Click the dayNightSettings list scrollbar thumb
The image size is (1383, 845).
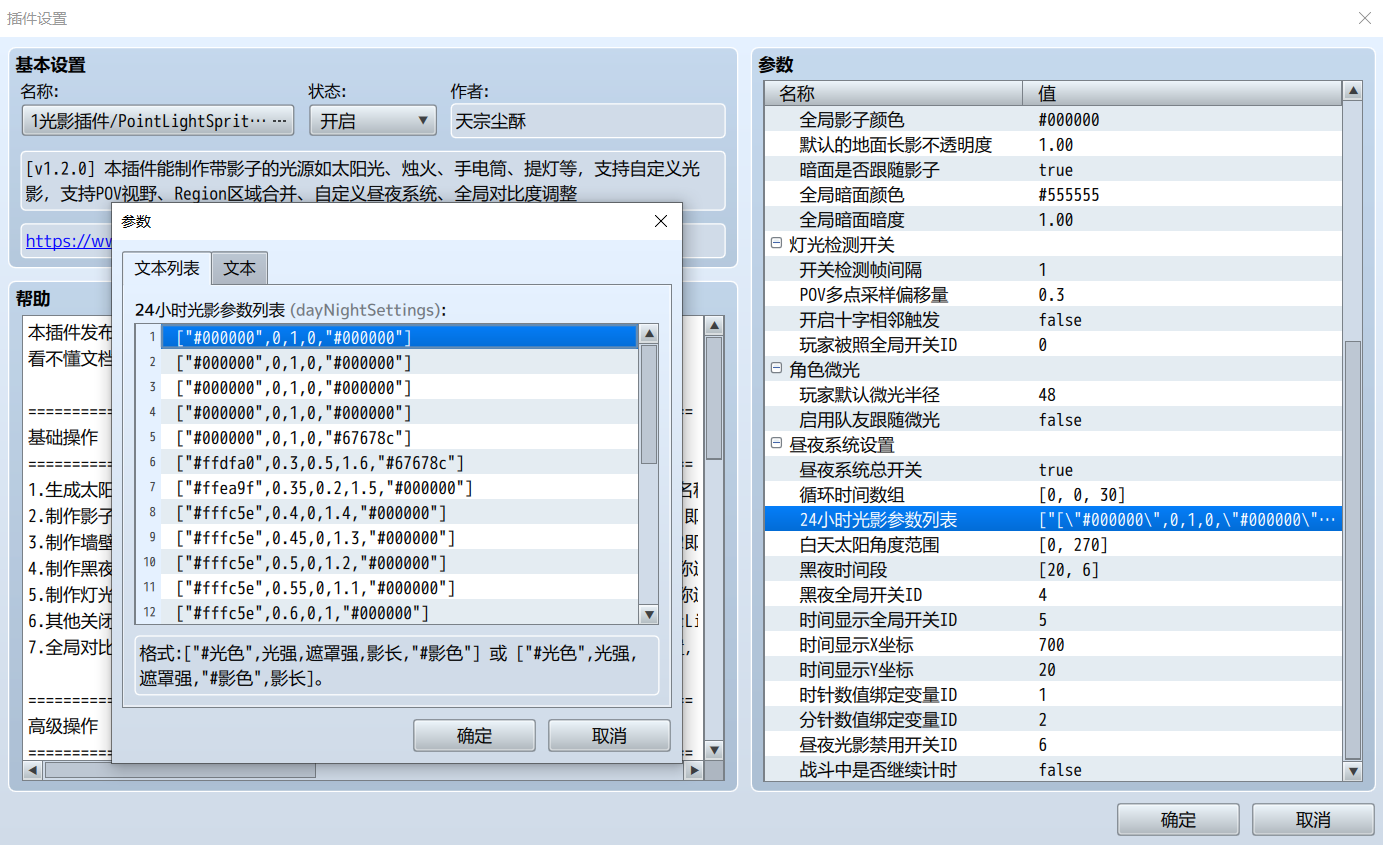click(649, 403)
